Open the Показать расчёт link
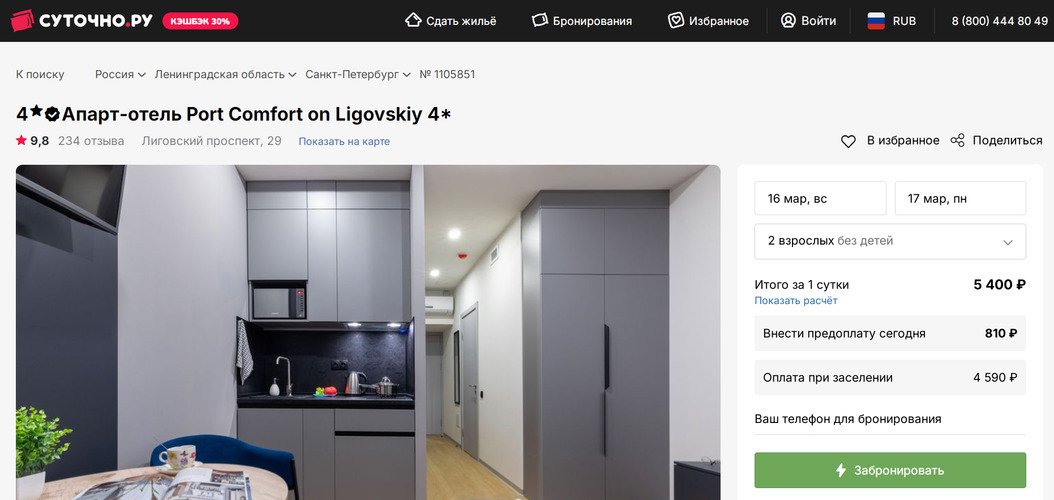Viewport: 1054px width, 500px height. pos(796,301)
